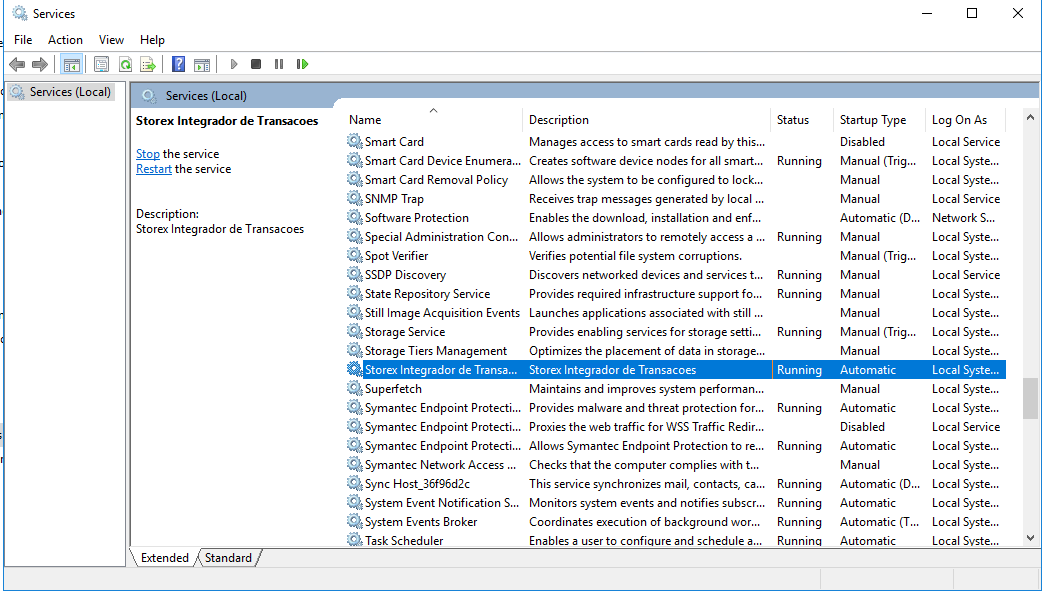Open the View menu
This screenshot has height=591, width=1042.
point(112,40)
